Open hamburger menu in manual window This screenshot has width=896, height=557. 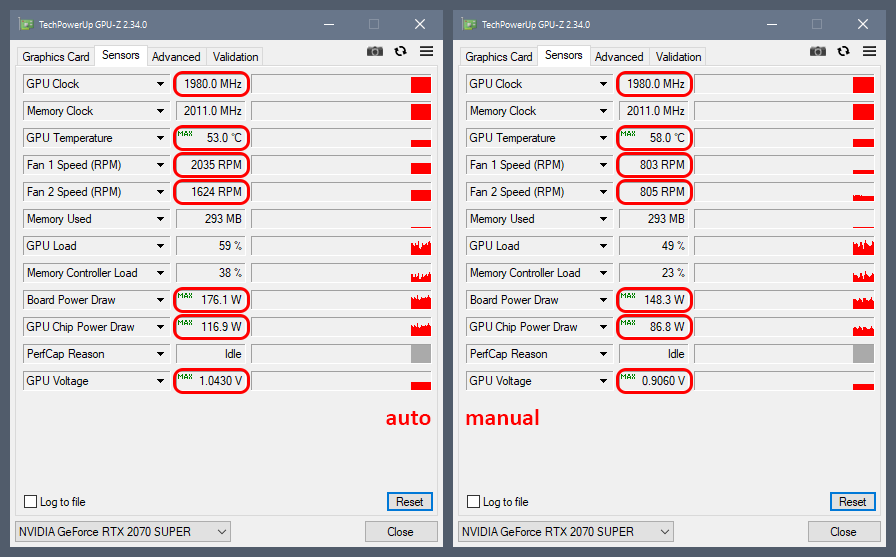[x=869, y=51]
